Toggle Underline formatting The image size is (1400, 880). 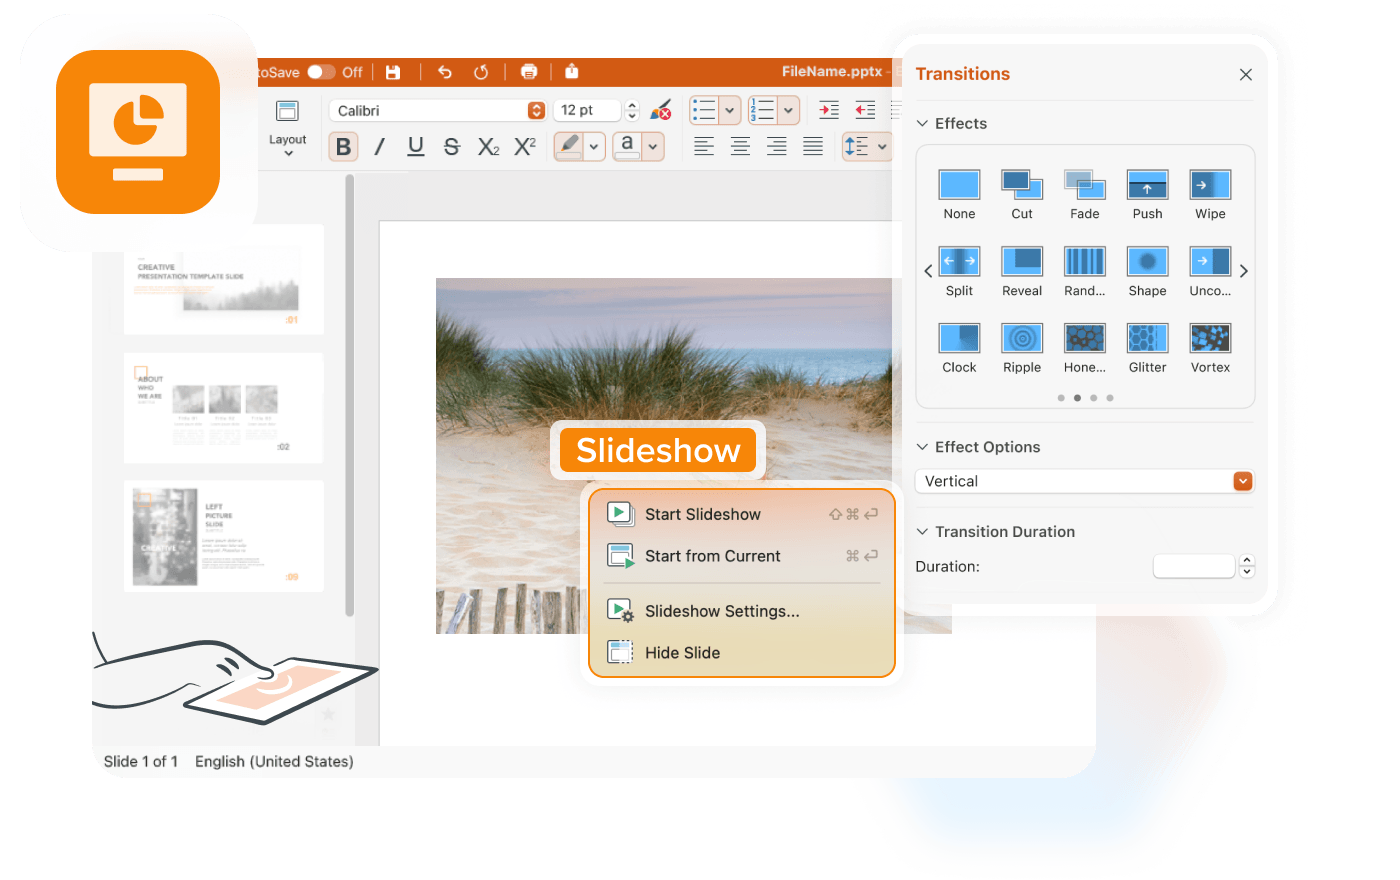point(416,147)
